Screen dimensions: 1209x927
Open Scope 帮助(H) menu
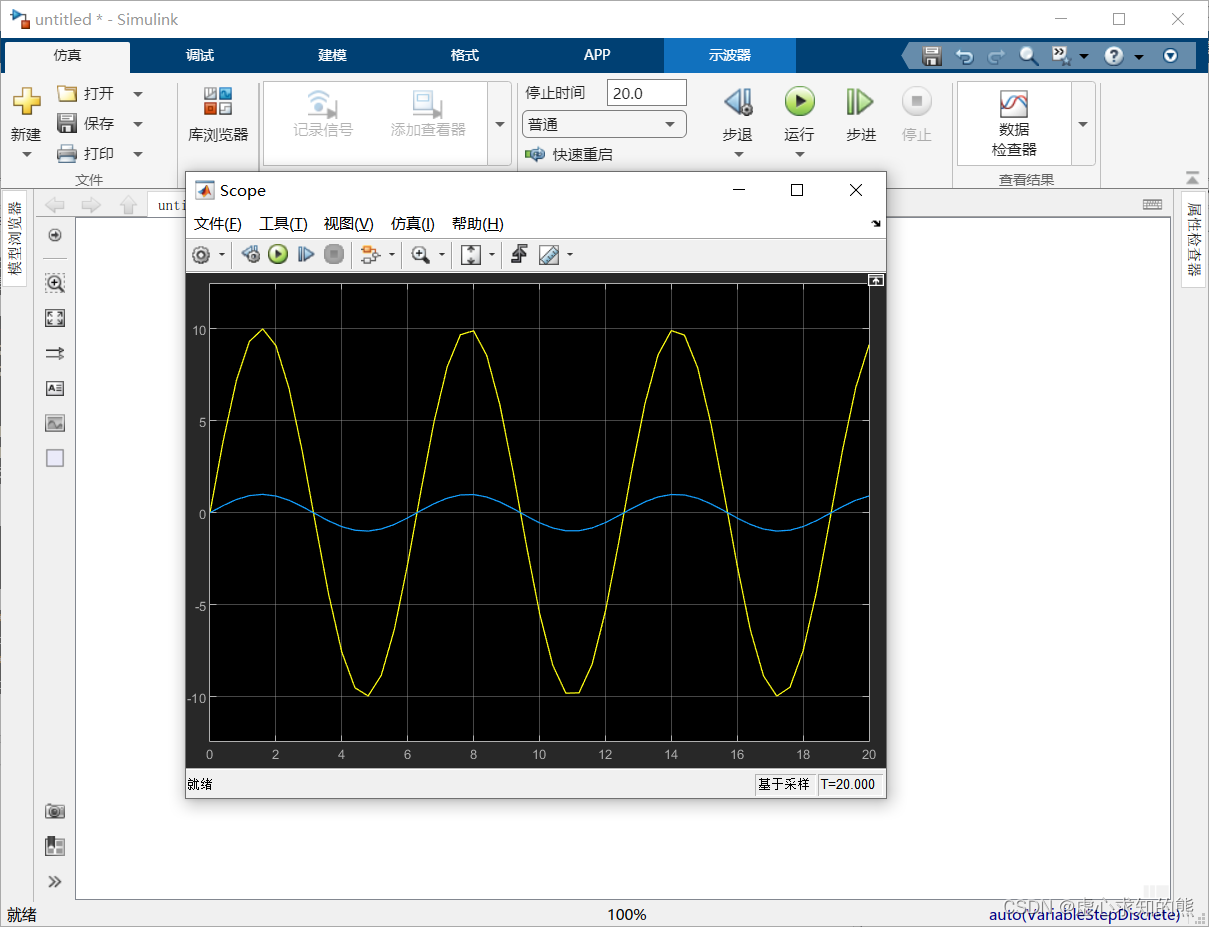click(477, 224)
